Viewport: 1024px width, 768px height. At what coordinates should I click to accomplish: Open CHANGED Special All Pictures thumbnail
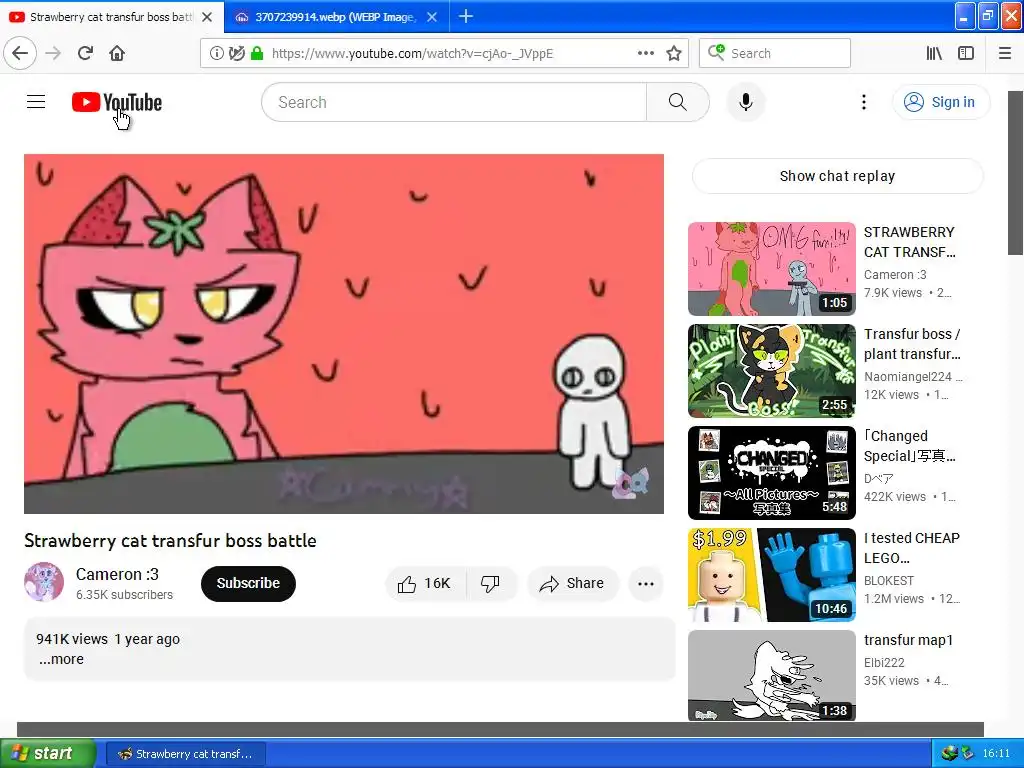pos(772,472)
